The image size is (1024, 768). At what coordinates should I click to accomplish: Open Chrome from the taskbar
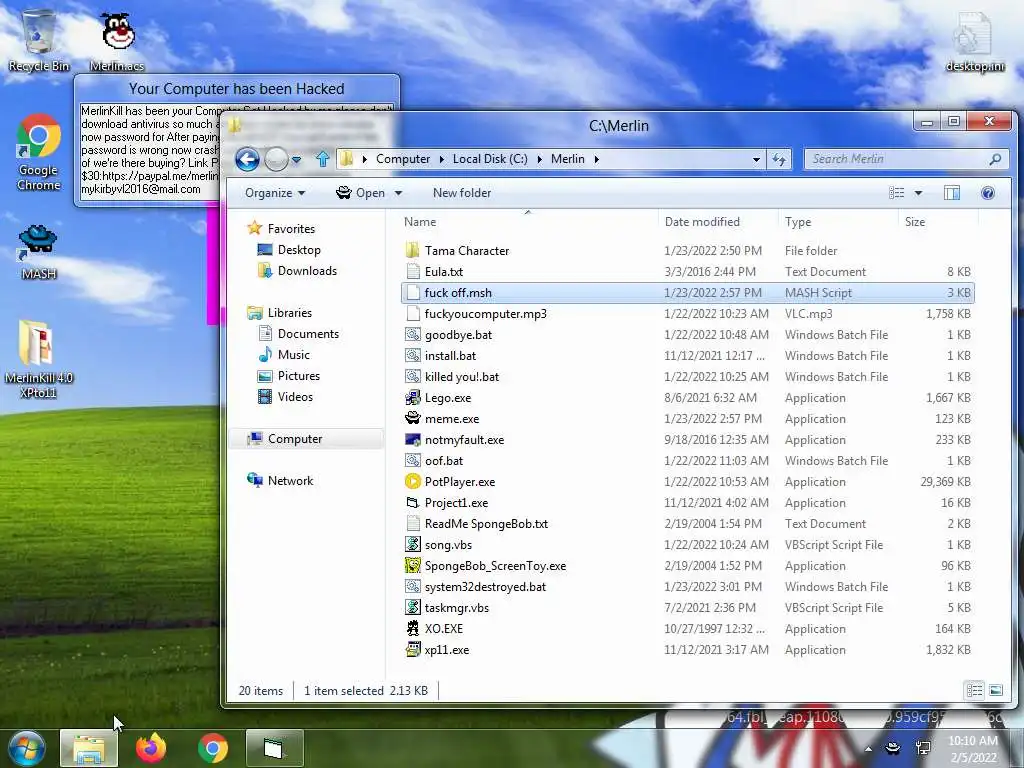213,748
